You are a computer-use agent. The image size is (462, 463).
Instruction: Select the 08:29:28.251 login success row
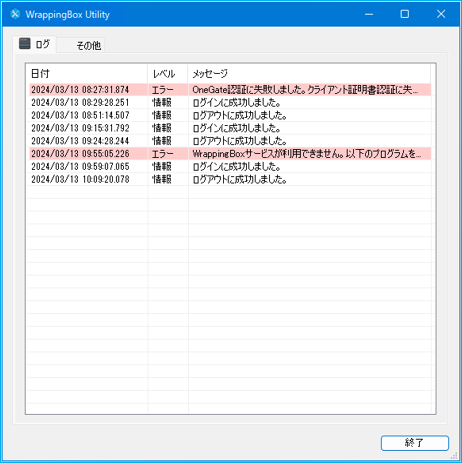point(230,102)
